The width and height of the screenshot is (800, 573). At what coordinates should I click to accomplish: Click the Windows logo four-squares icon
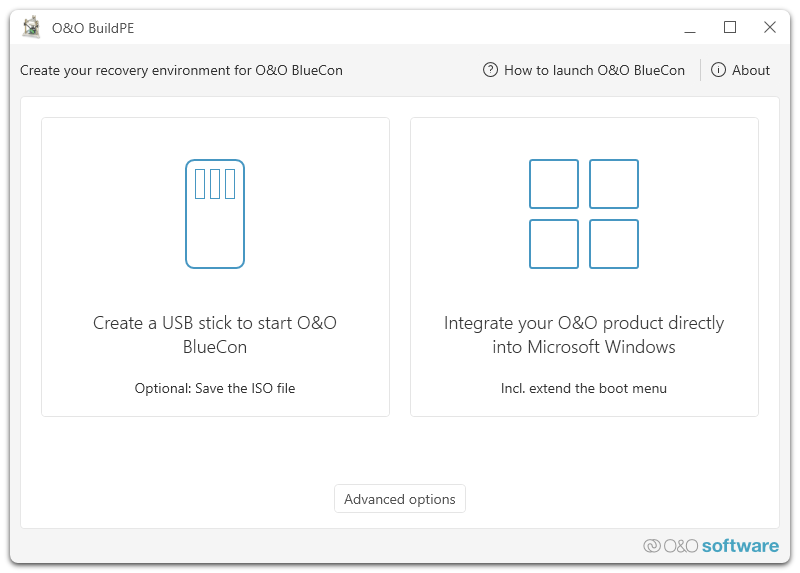(x=584, y=214)
